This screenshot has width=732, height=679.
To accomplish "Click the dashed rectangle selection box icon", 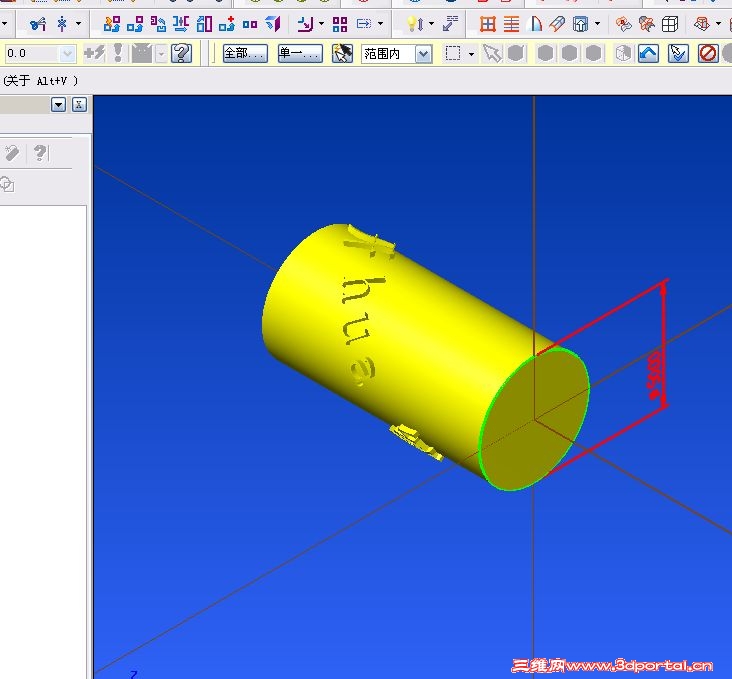I will (x=453, y=54).
